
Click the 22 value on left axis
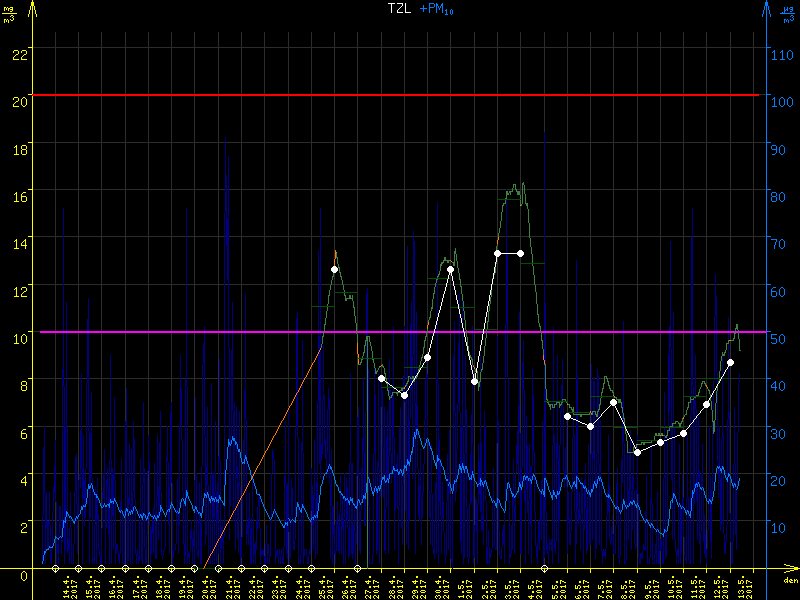click(x=18, y=54)
